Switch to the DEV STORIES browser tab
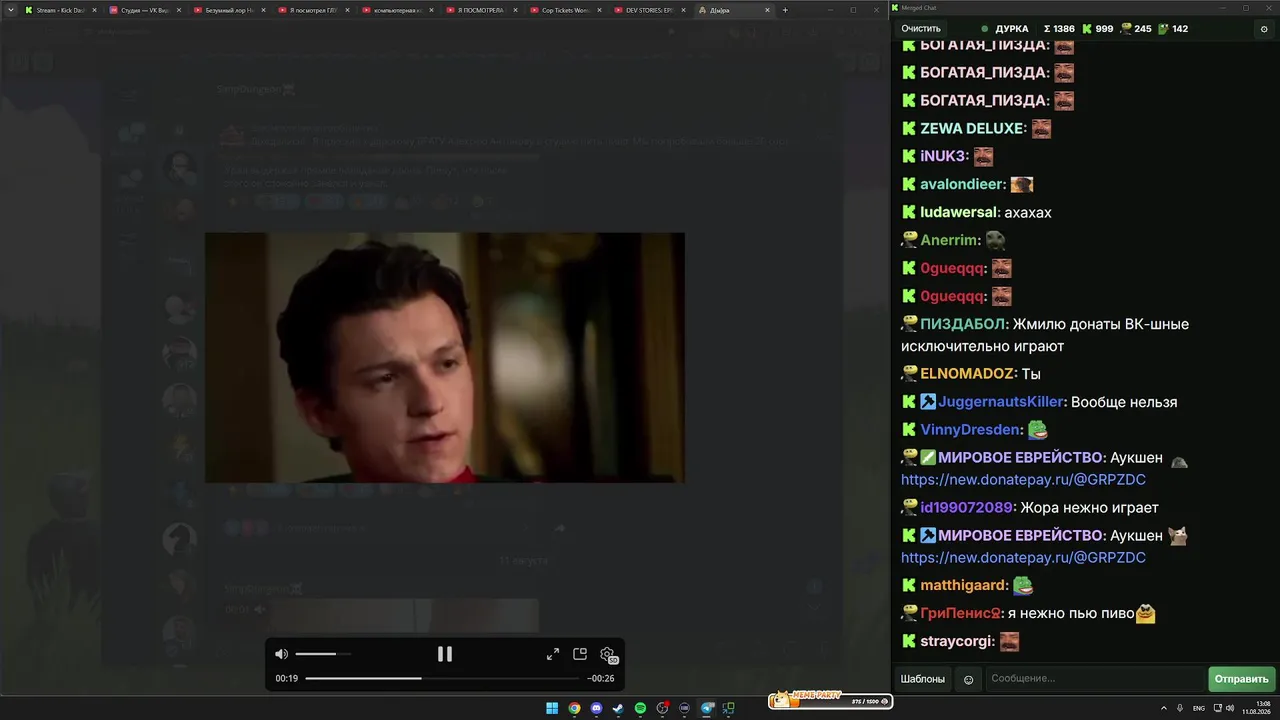Image resolution: width=1280 pixels, height=720 pixels. [650, 10]
